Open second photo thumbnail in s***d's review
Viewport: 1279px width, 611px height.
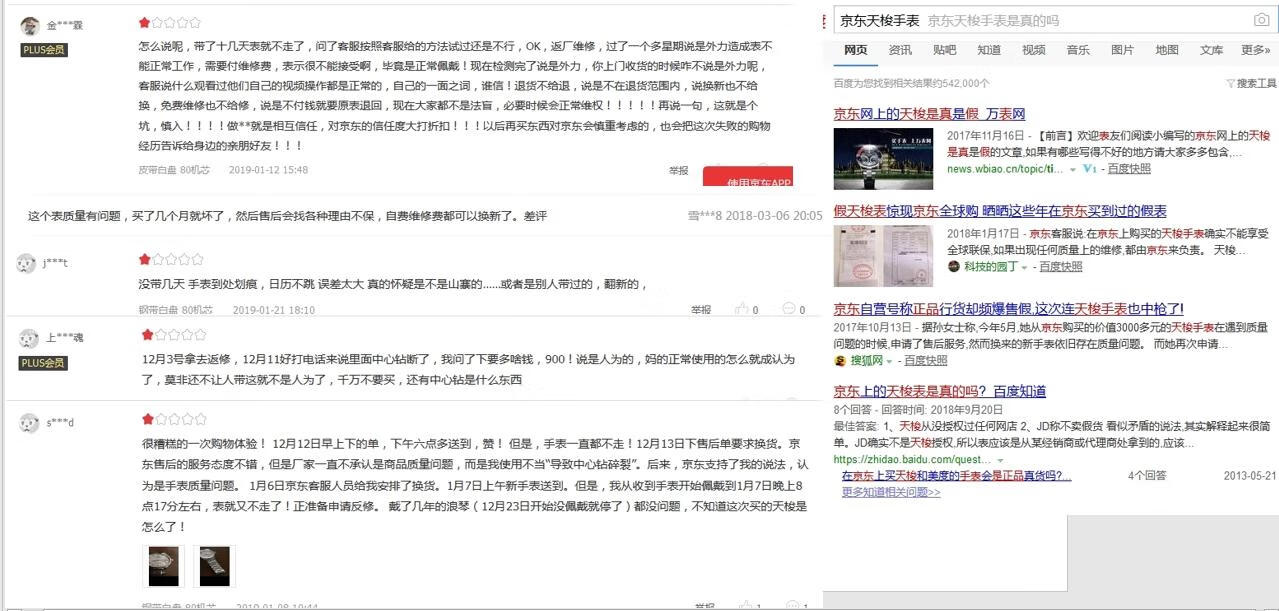[x=215, y=566]
